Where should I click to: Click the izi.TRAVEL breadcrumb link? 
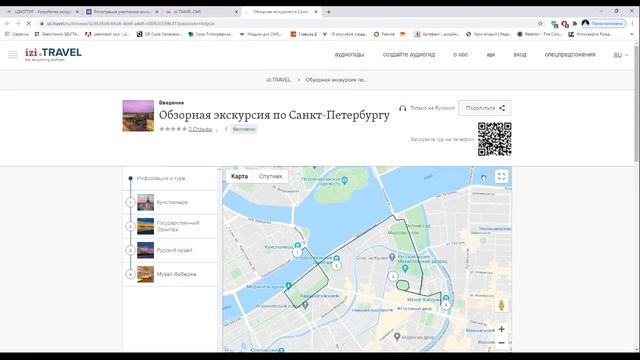tap(278, 80)
